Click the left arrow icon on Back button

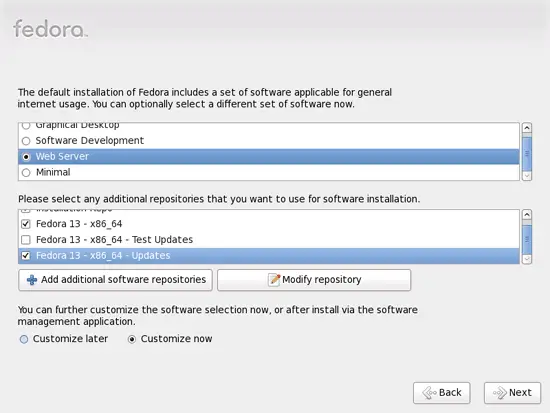click(429, 393)
